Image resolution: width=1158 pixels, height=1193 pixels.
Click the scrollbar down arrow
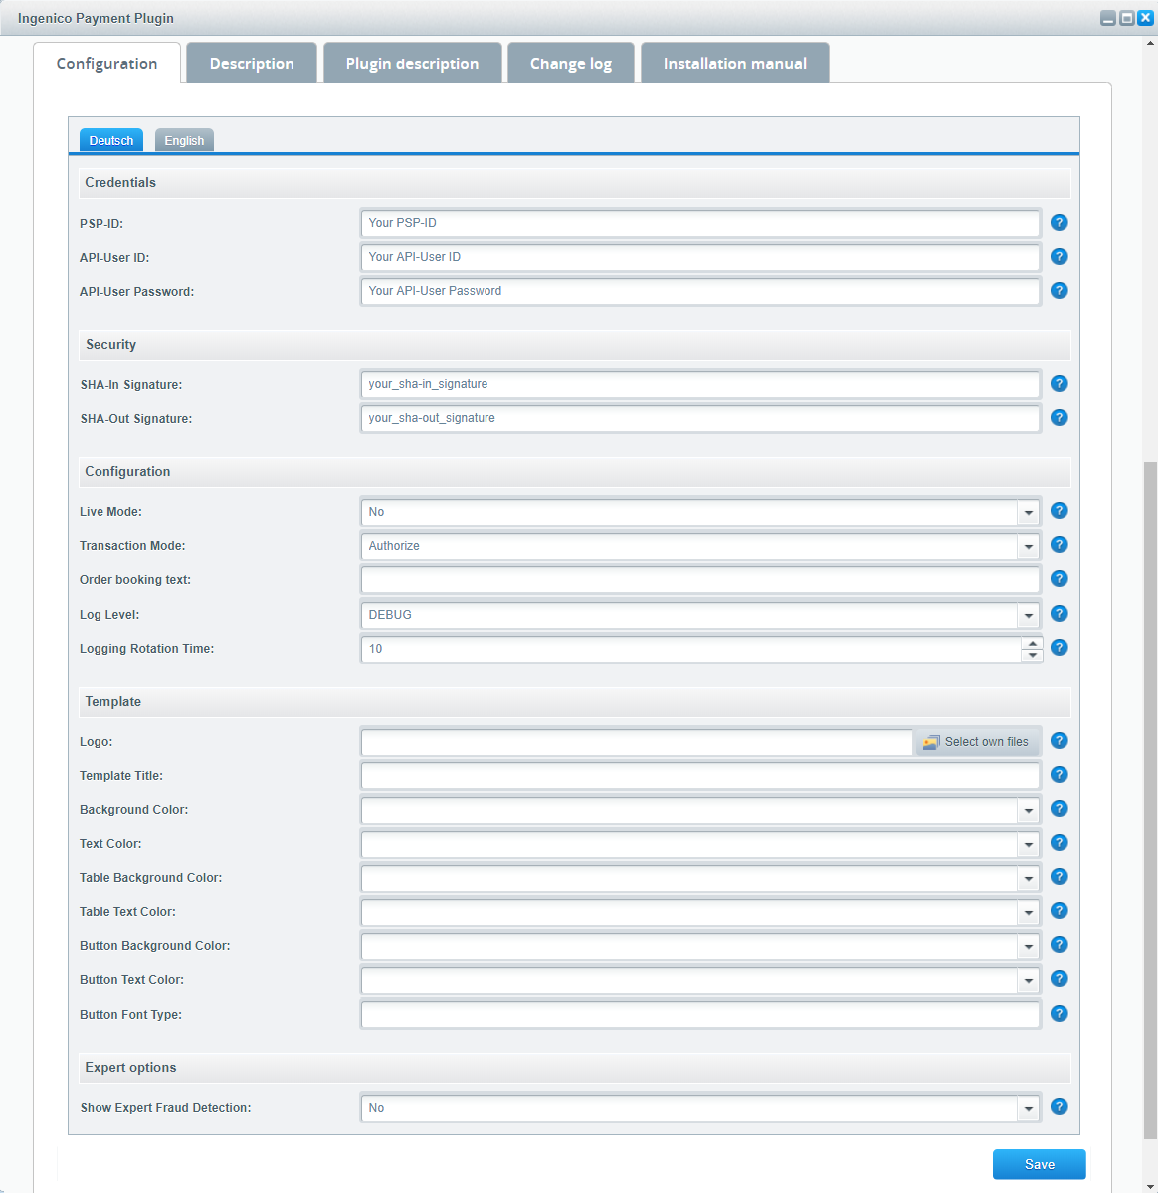[x=1150, y=1187]
